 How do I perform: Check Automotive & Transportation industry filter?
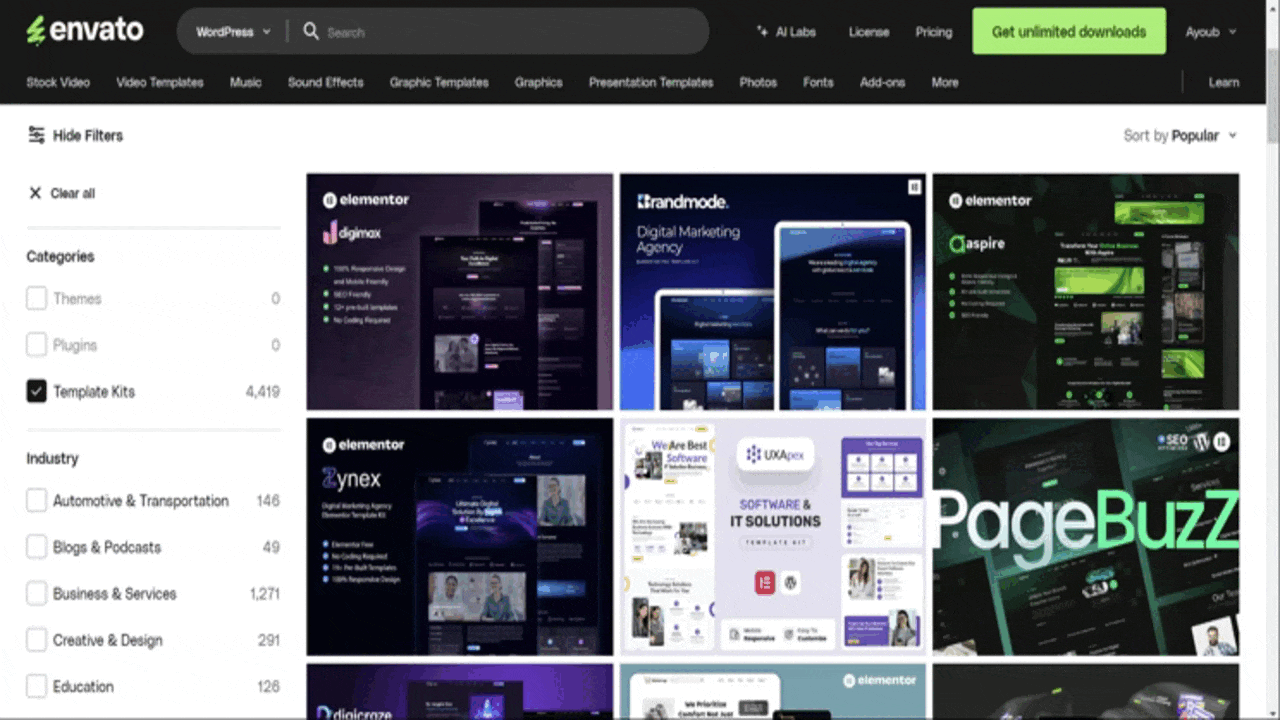[37, 501]
